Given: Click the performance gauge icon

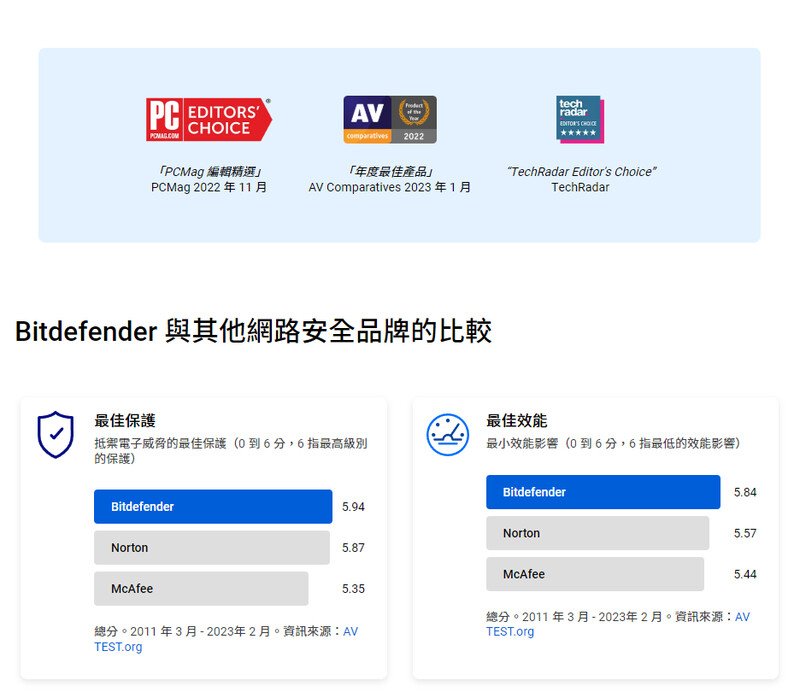Looking at the screenshot, I should (447, 434).
